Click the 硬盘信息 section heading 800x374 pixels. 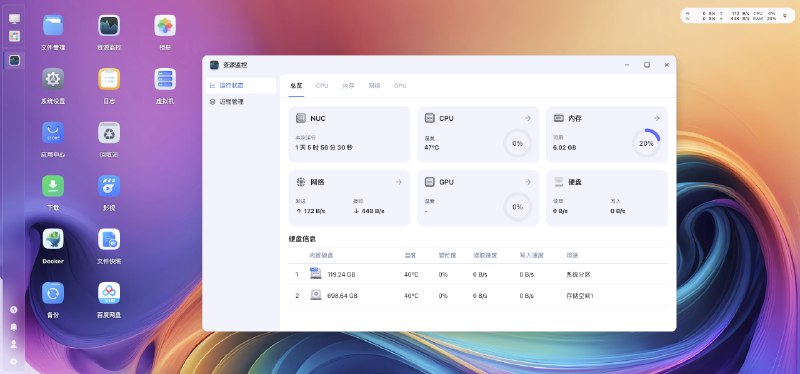pyautogui.click(x=303, y=238)
